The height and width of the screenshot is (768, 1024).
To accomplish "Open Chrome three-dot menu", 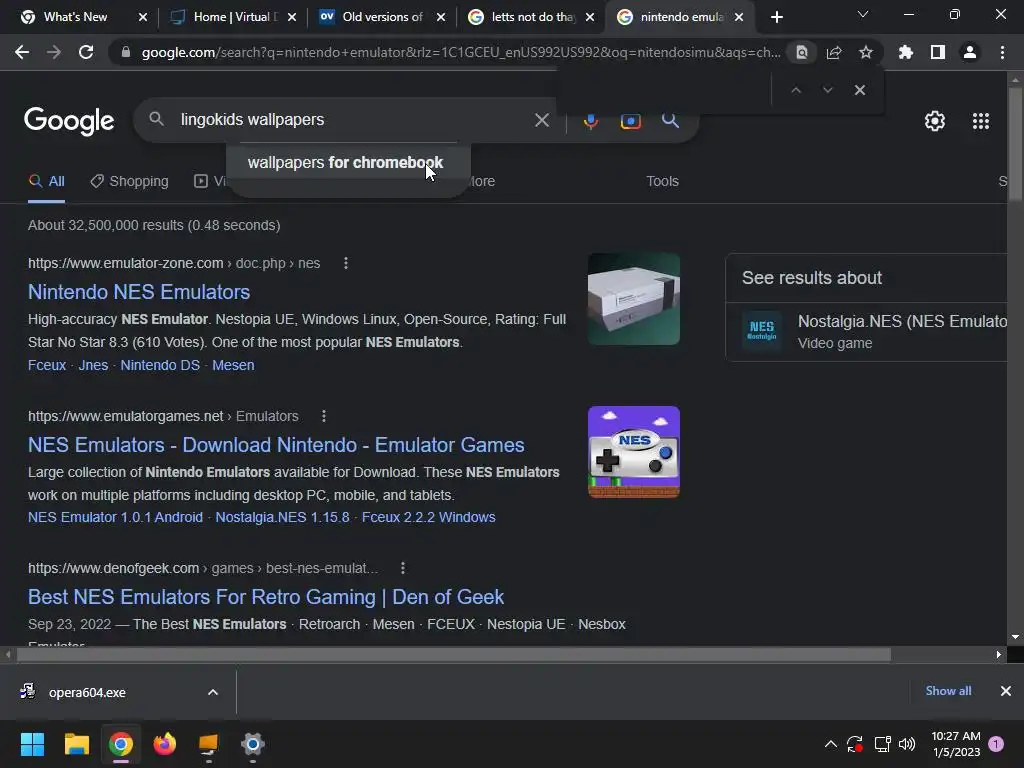I will point(1002,52).
